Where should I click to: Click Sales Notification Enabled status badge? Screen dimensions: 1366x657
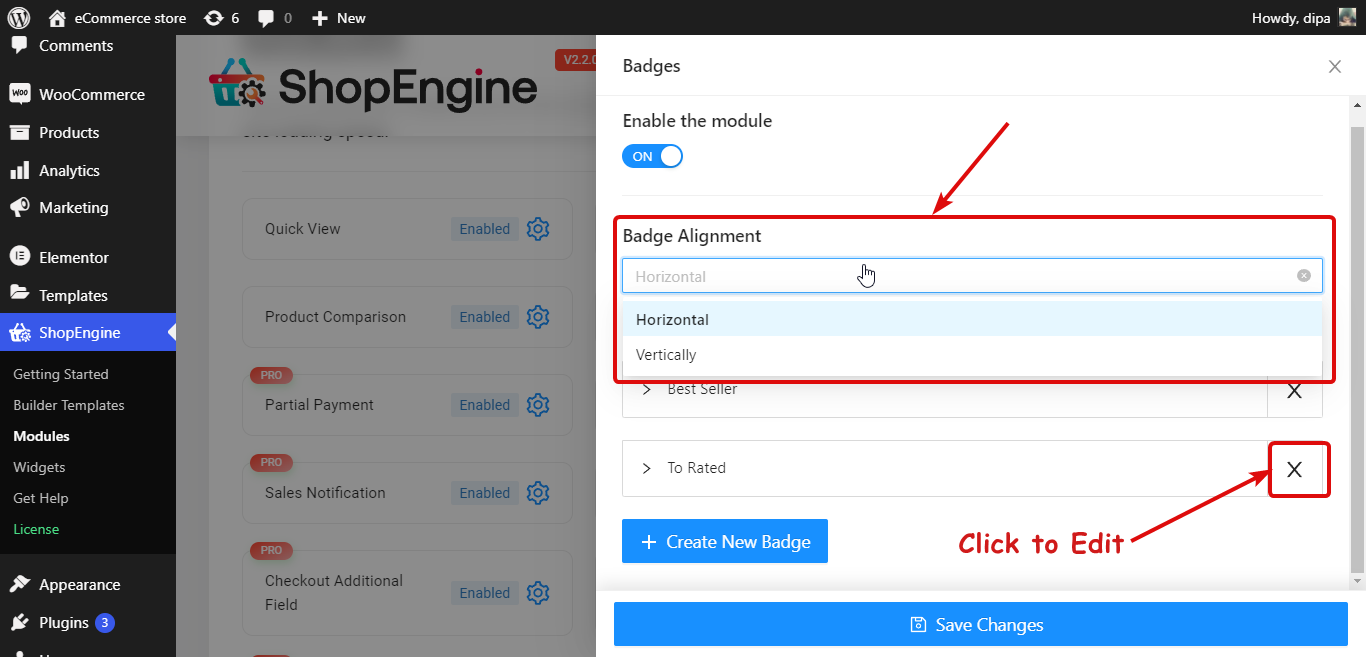[x=485, y=493]
